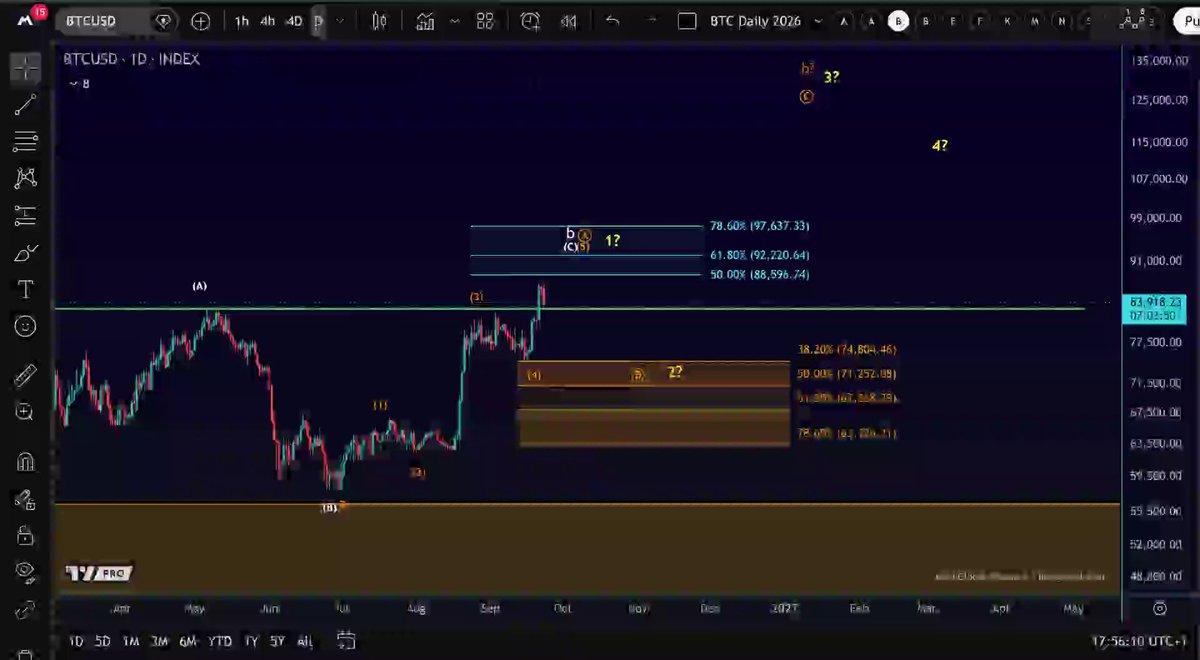Undo the last chart action
The width and height of the screenshot is (1200, 660).
click(613, 21)
